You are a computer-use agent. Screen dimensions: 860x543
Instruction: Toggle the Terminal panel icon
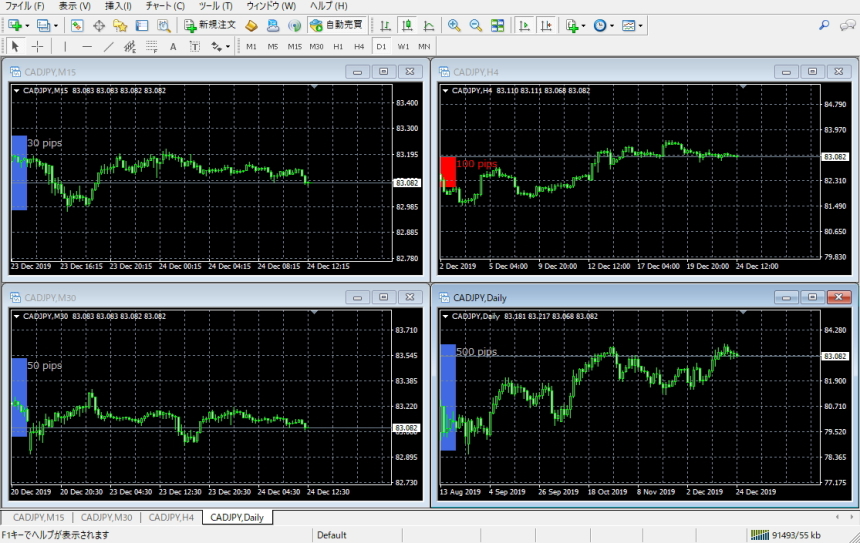coord(142,25)
